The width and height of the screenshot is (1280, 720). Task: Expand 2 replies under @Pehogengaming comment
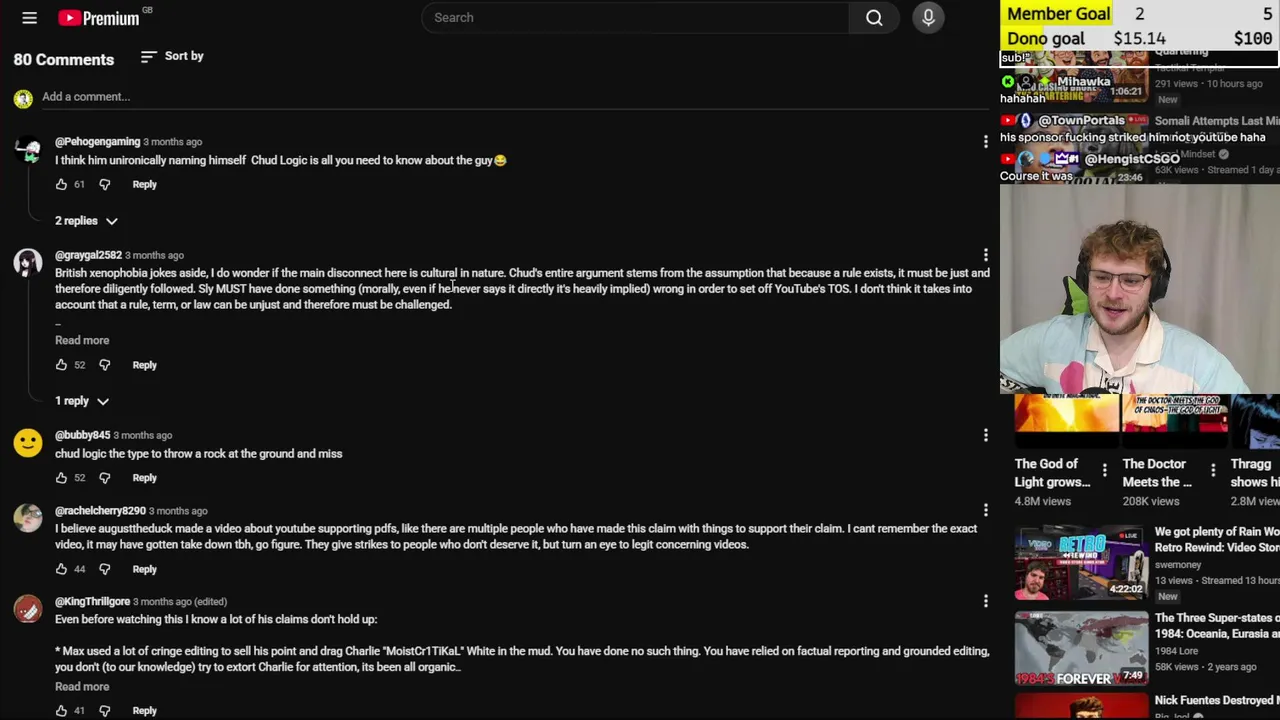point(86,221)
